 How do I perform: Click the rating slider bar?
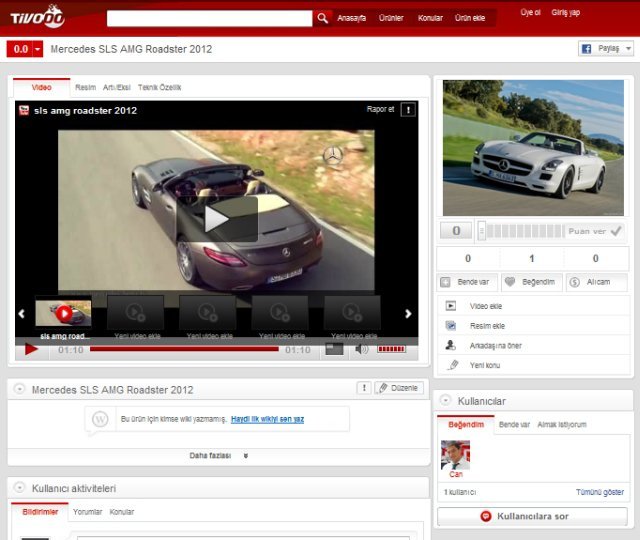coord(520,231)
